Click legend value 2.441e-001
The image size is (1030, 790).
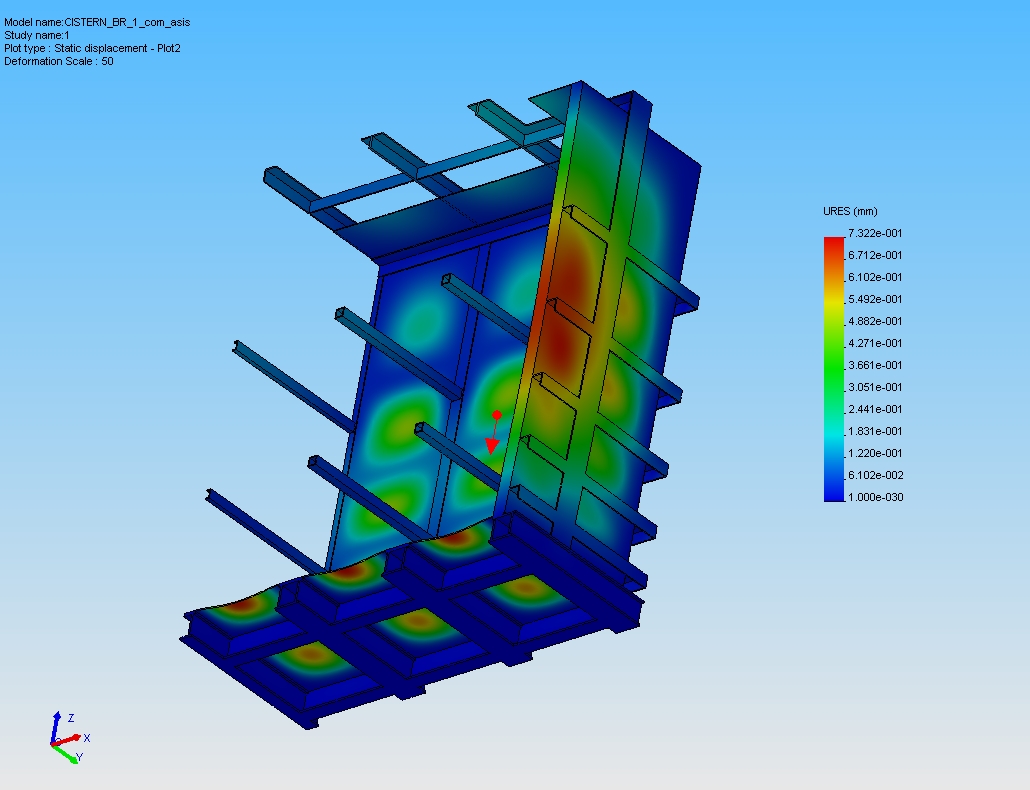click(875, 409)
